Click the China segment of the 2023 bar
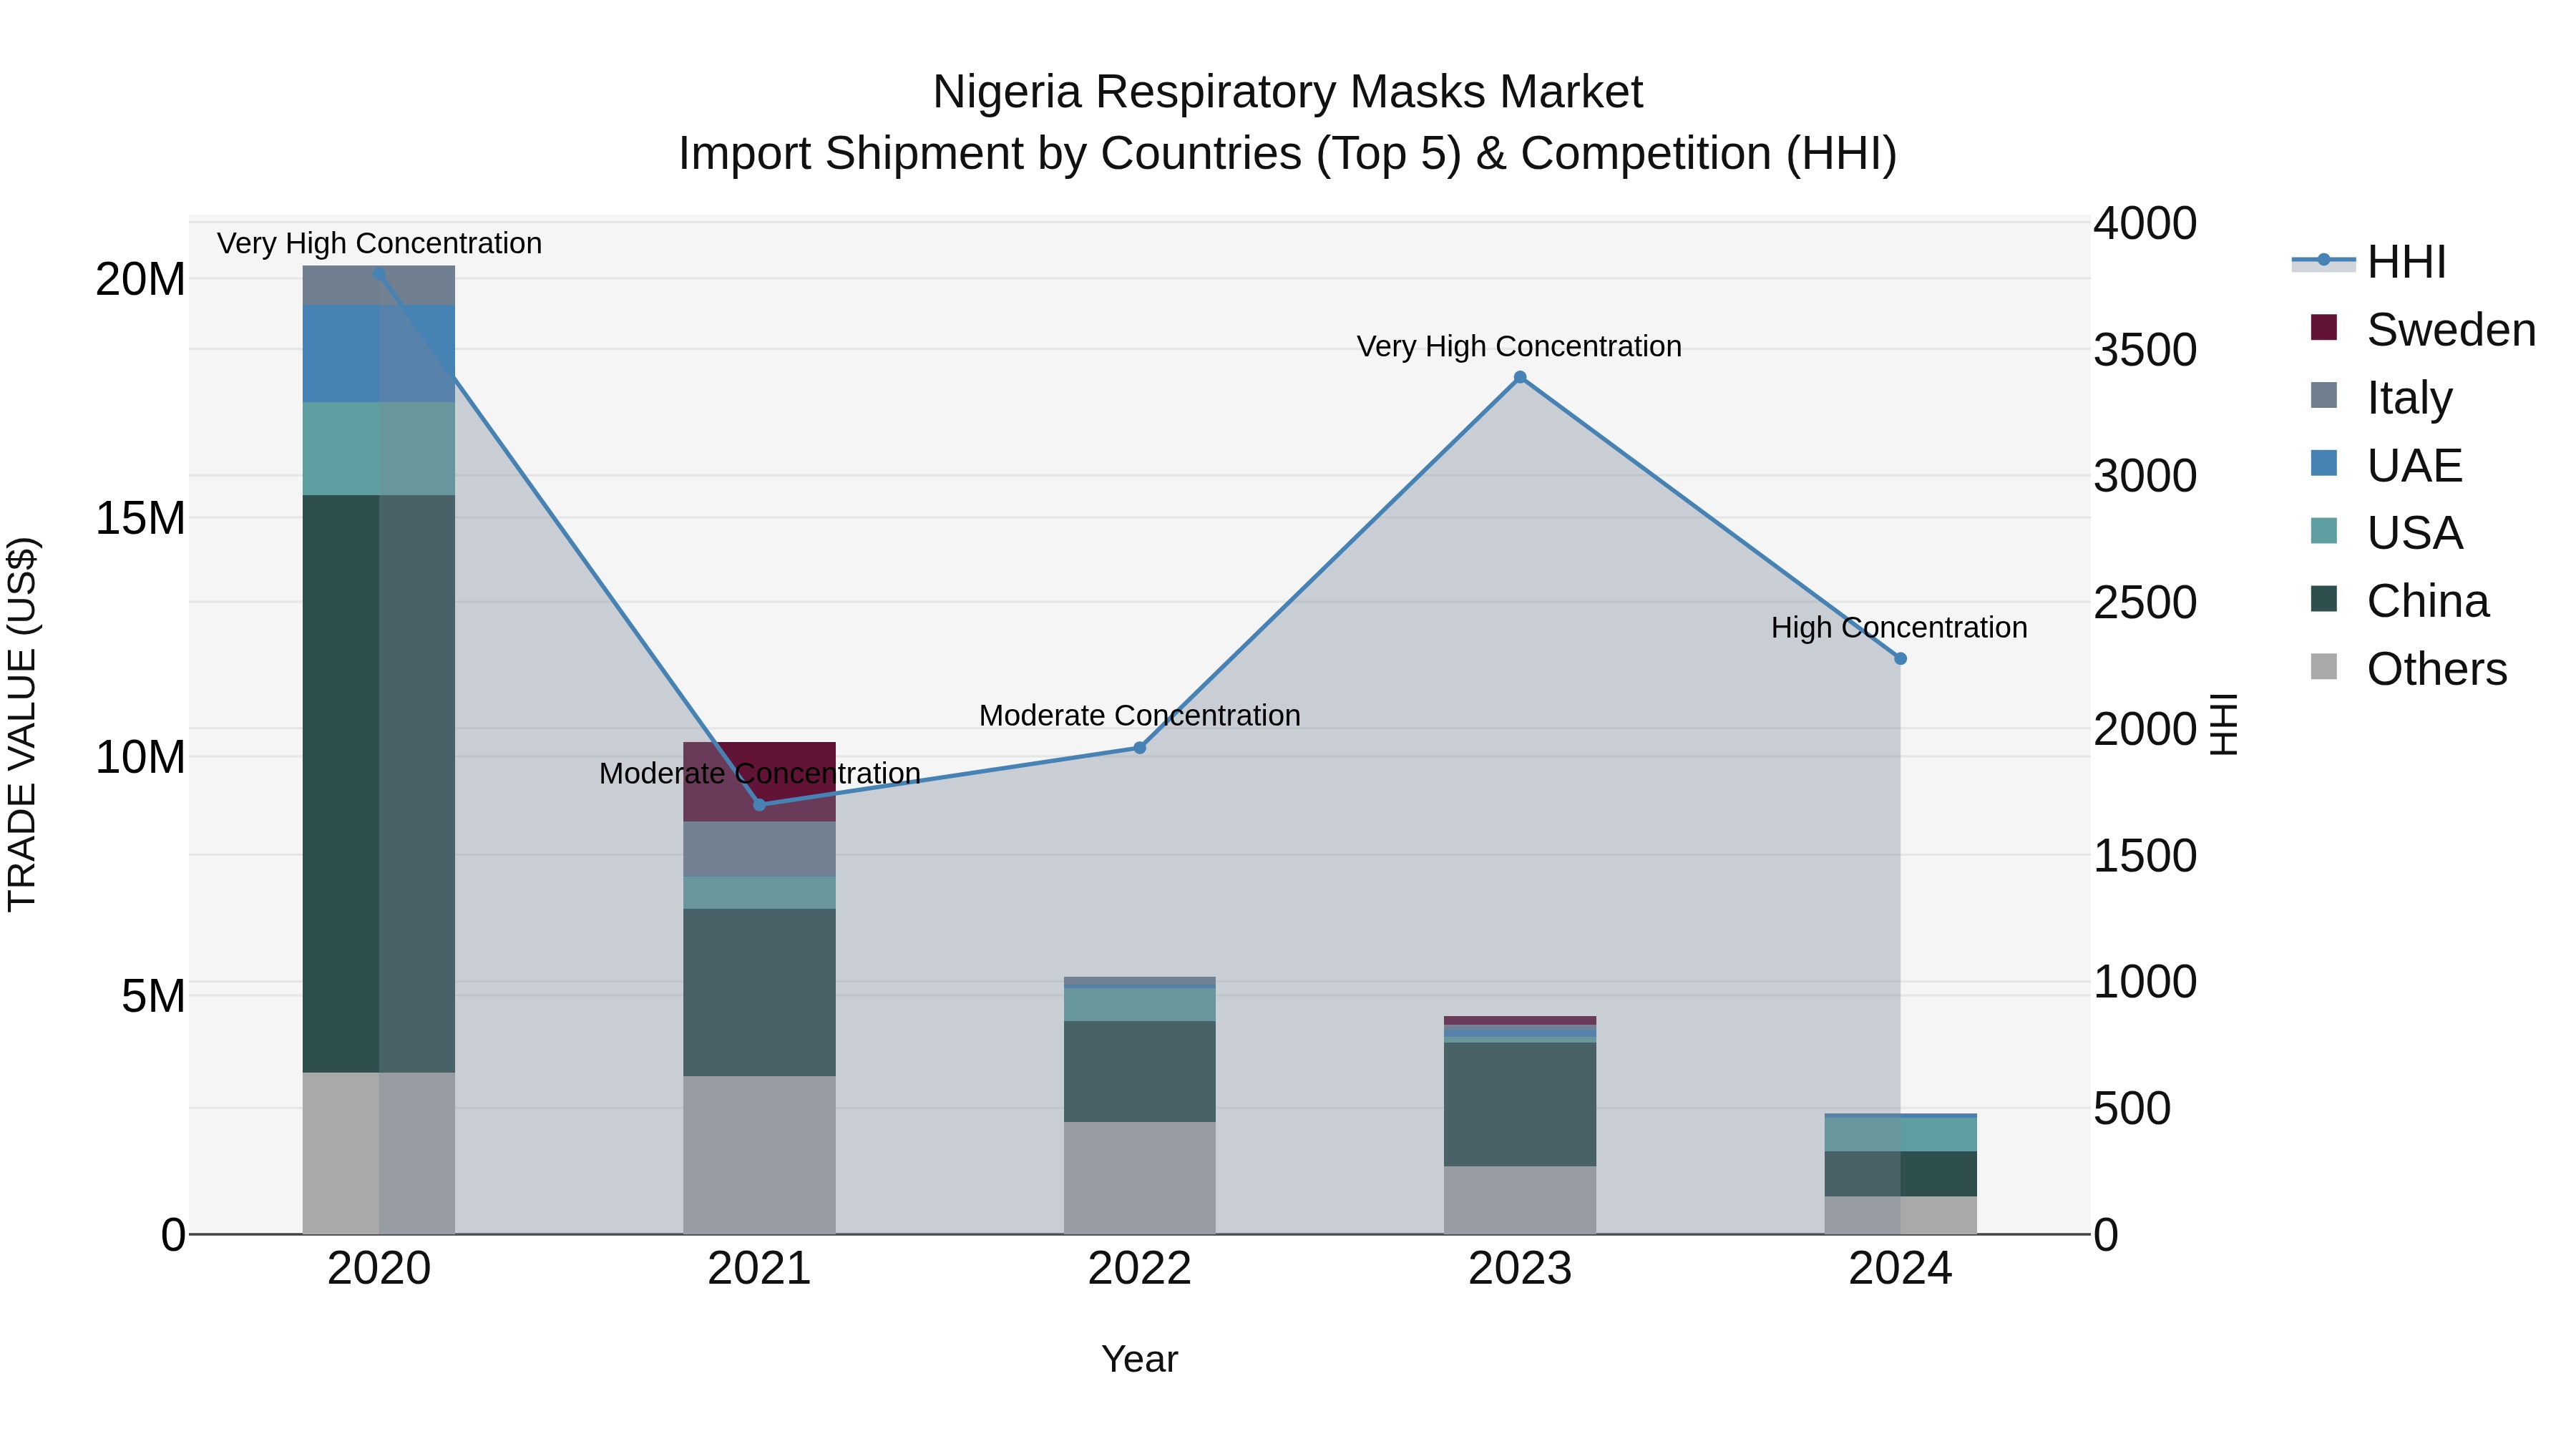The width and height of the screenshot is (2576, 1449). click(1520, 1105)
